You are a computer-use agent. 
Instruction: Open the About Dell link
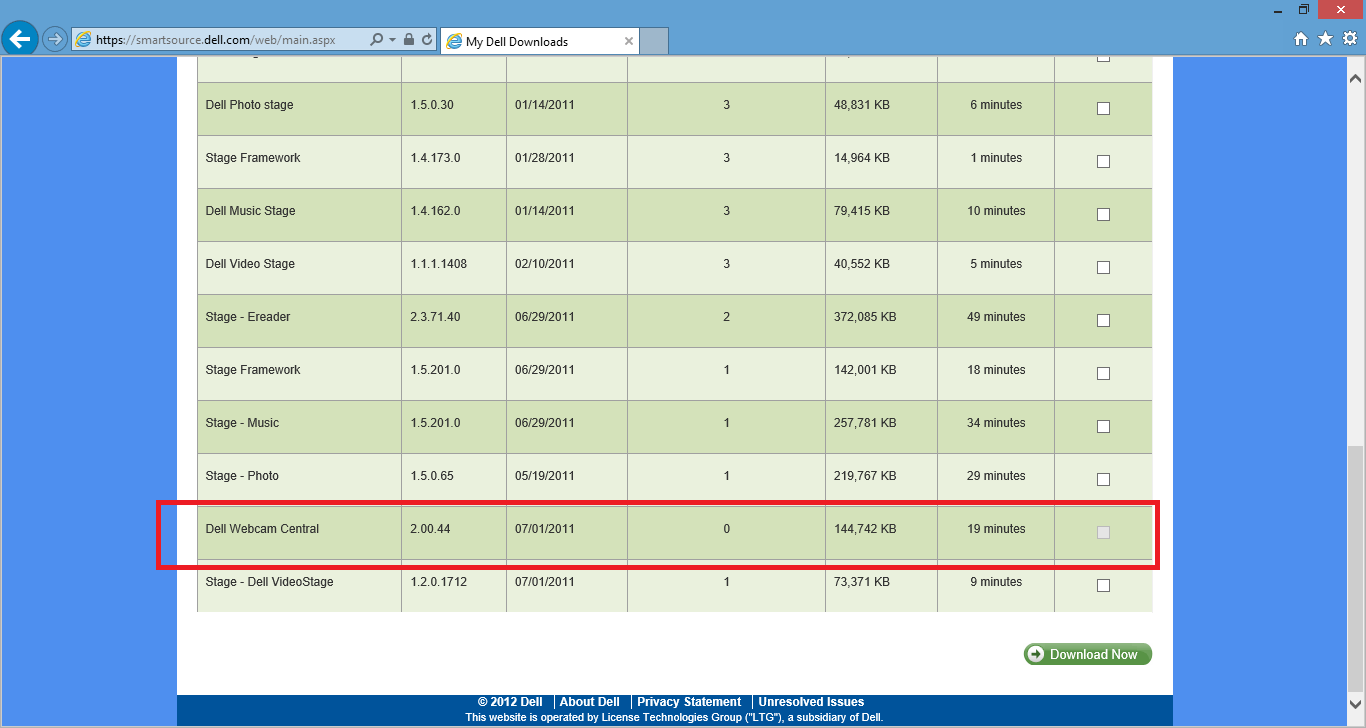[x=589, y=702]
